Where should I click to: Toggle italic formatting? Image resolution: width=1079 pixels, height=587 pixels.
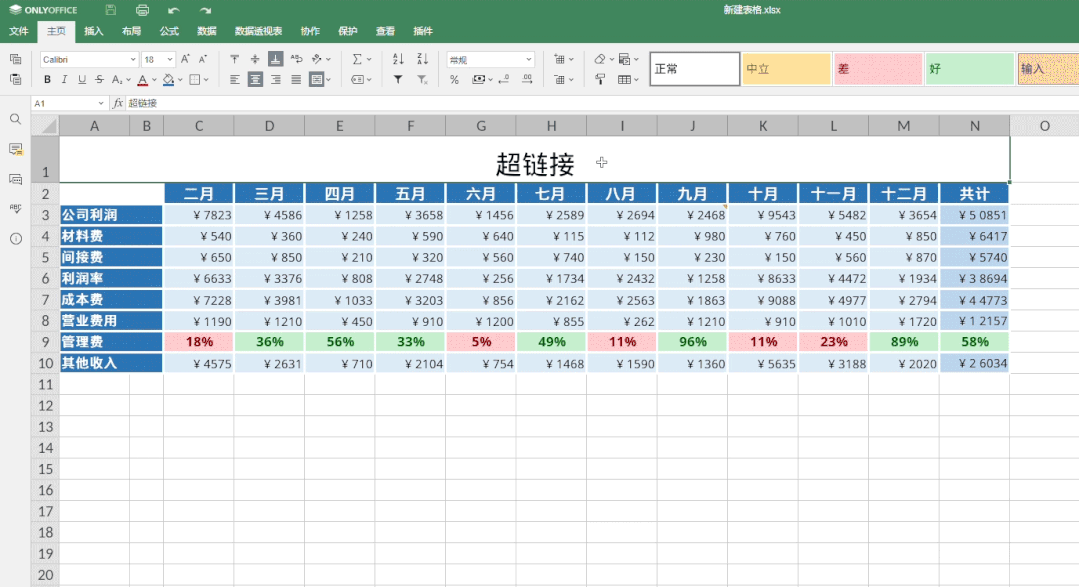pyautogui.click(x=65, y=80)
